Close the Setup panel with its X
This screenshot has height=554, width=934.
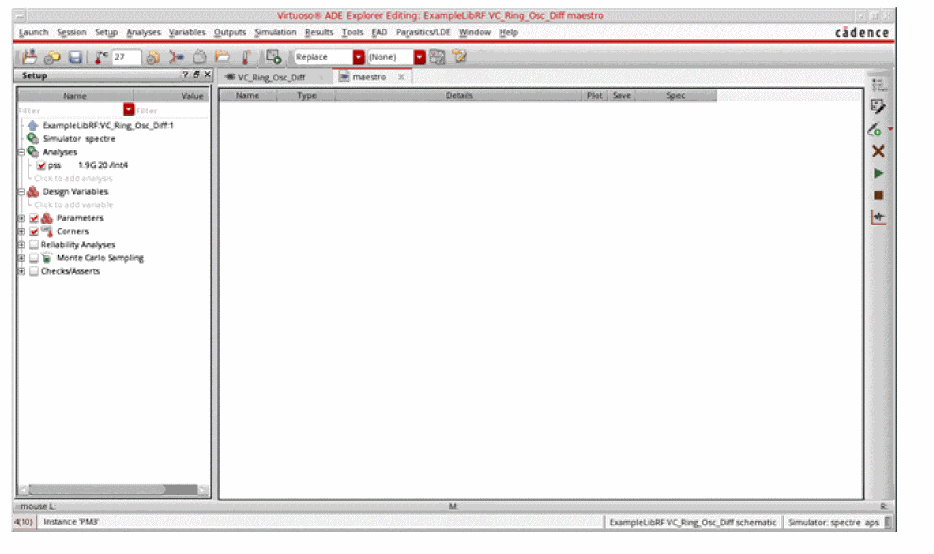pyautogui.click(x=207, y=74)
